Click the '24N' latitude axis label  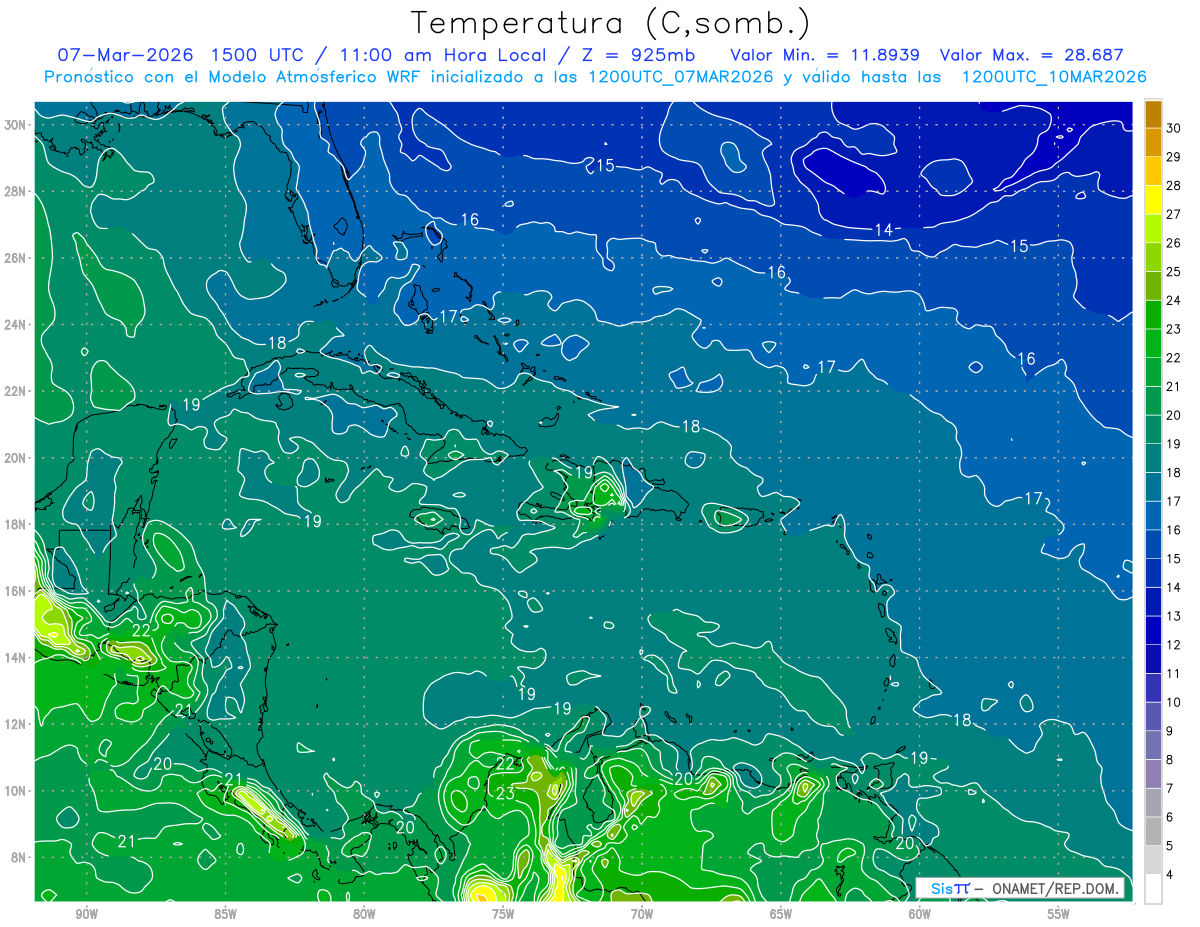coord(16,325)
